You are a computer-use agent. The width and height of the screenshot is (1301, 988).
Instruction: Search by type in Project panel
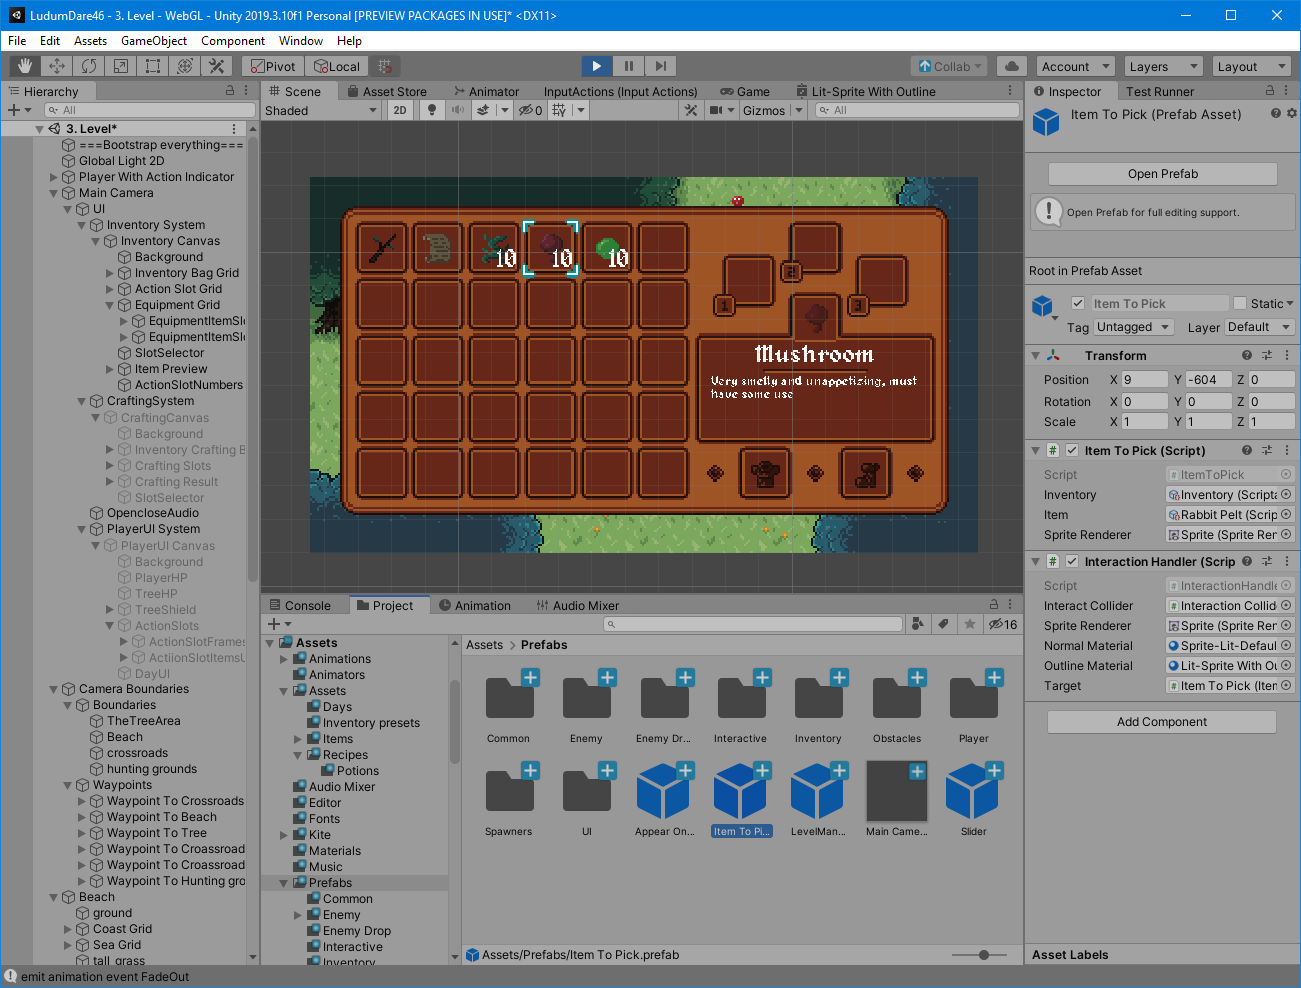coord(918,624)
